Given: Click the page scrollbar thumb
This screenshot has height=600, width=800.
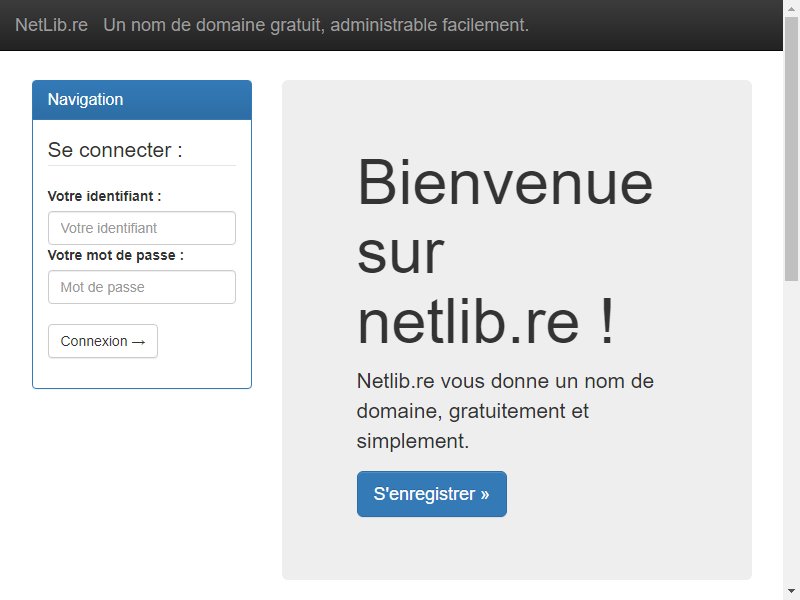Looking at the screenshot, I should (791, 148).
